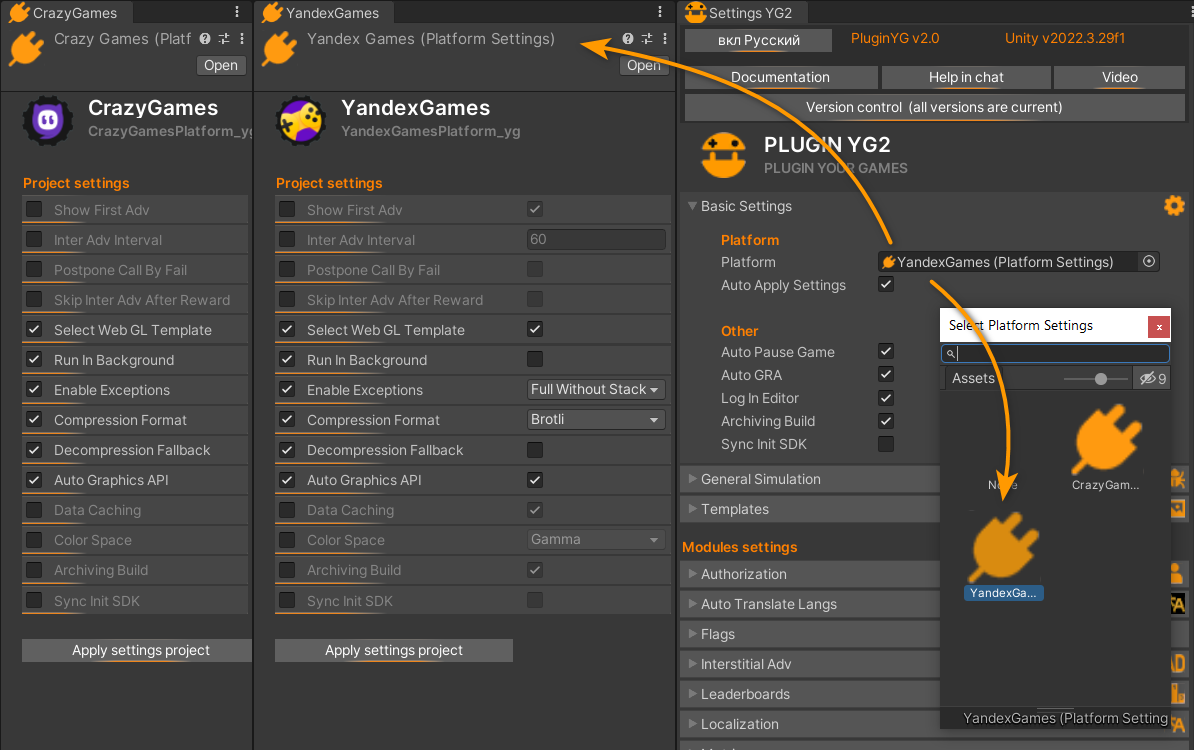1194x750 pixels.
Task: Expand the Localization module
Action: 692,723
